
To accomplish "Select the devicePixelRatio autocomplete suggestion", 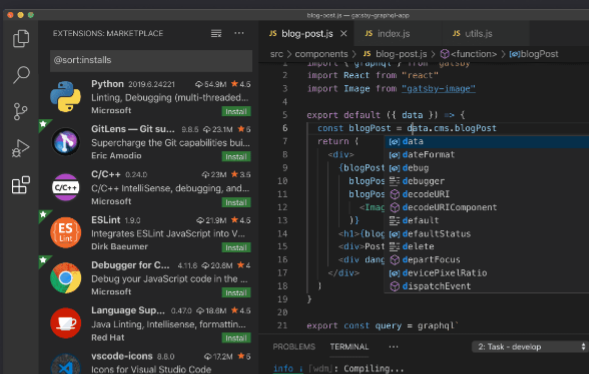I will [487, 273].
